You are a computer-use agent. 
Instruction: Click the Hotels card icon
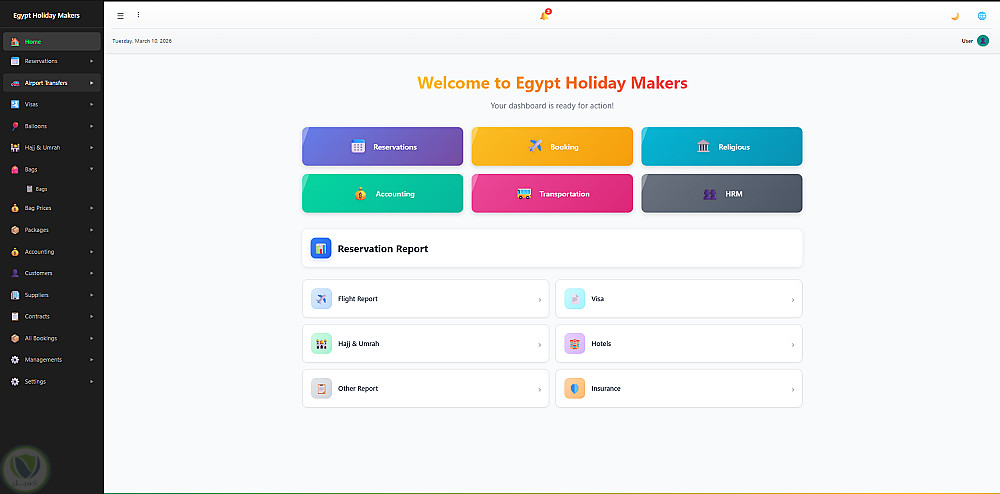575,344
